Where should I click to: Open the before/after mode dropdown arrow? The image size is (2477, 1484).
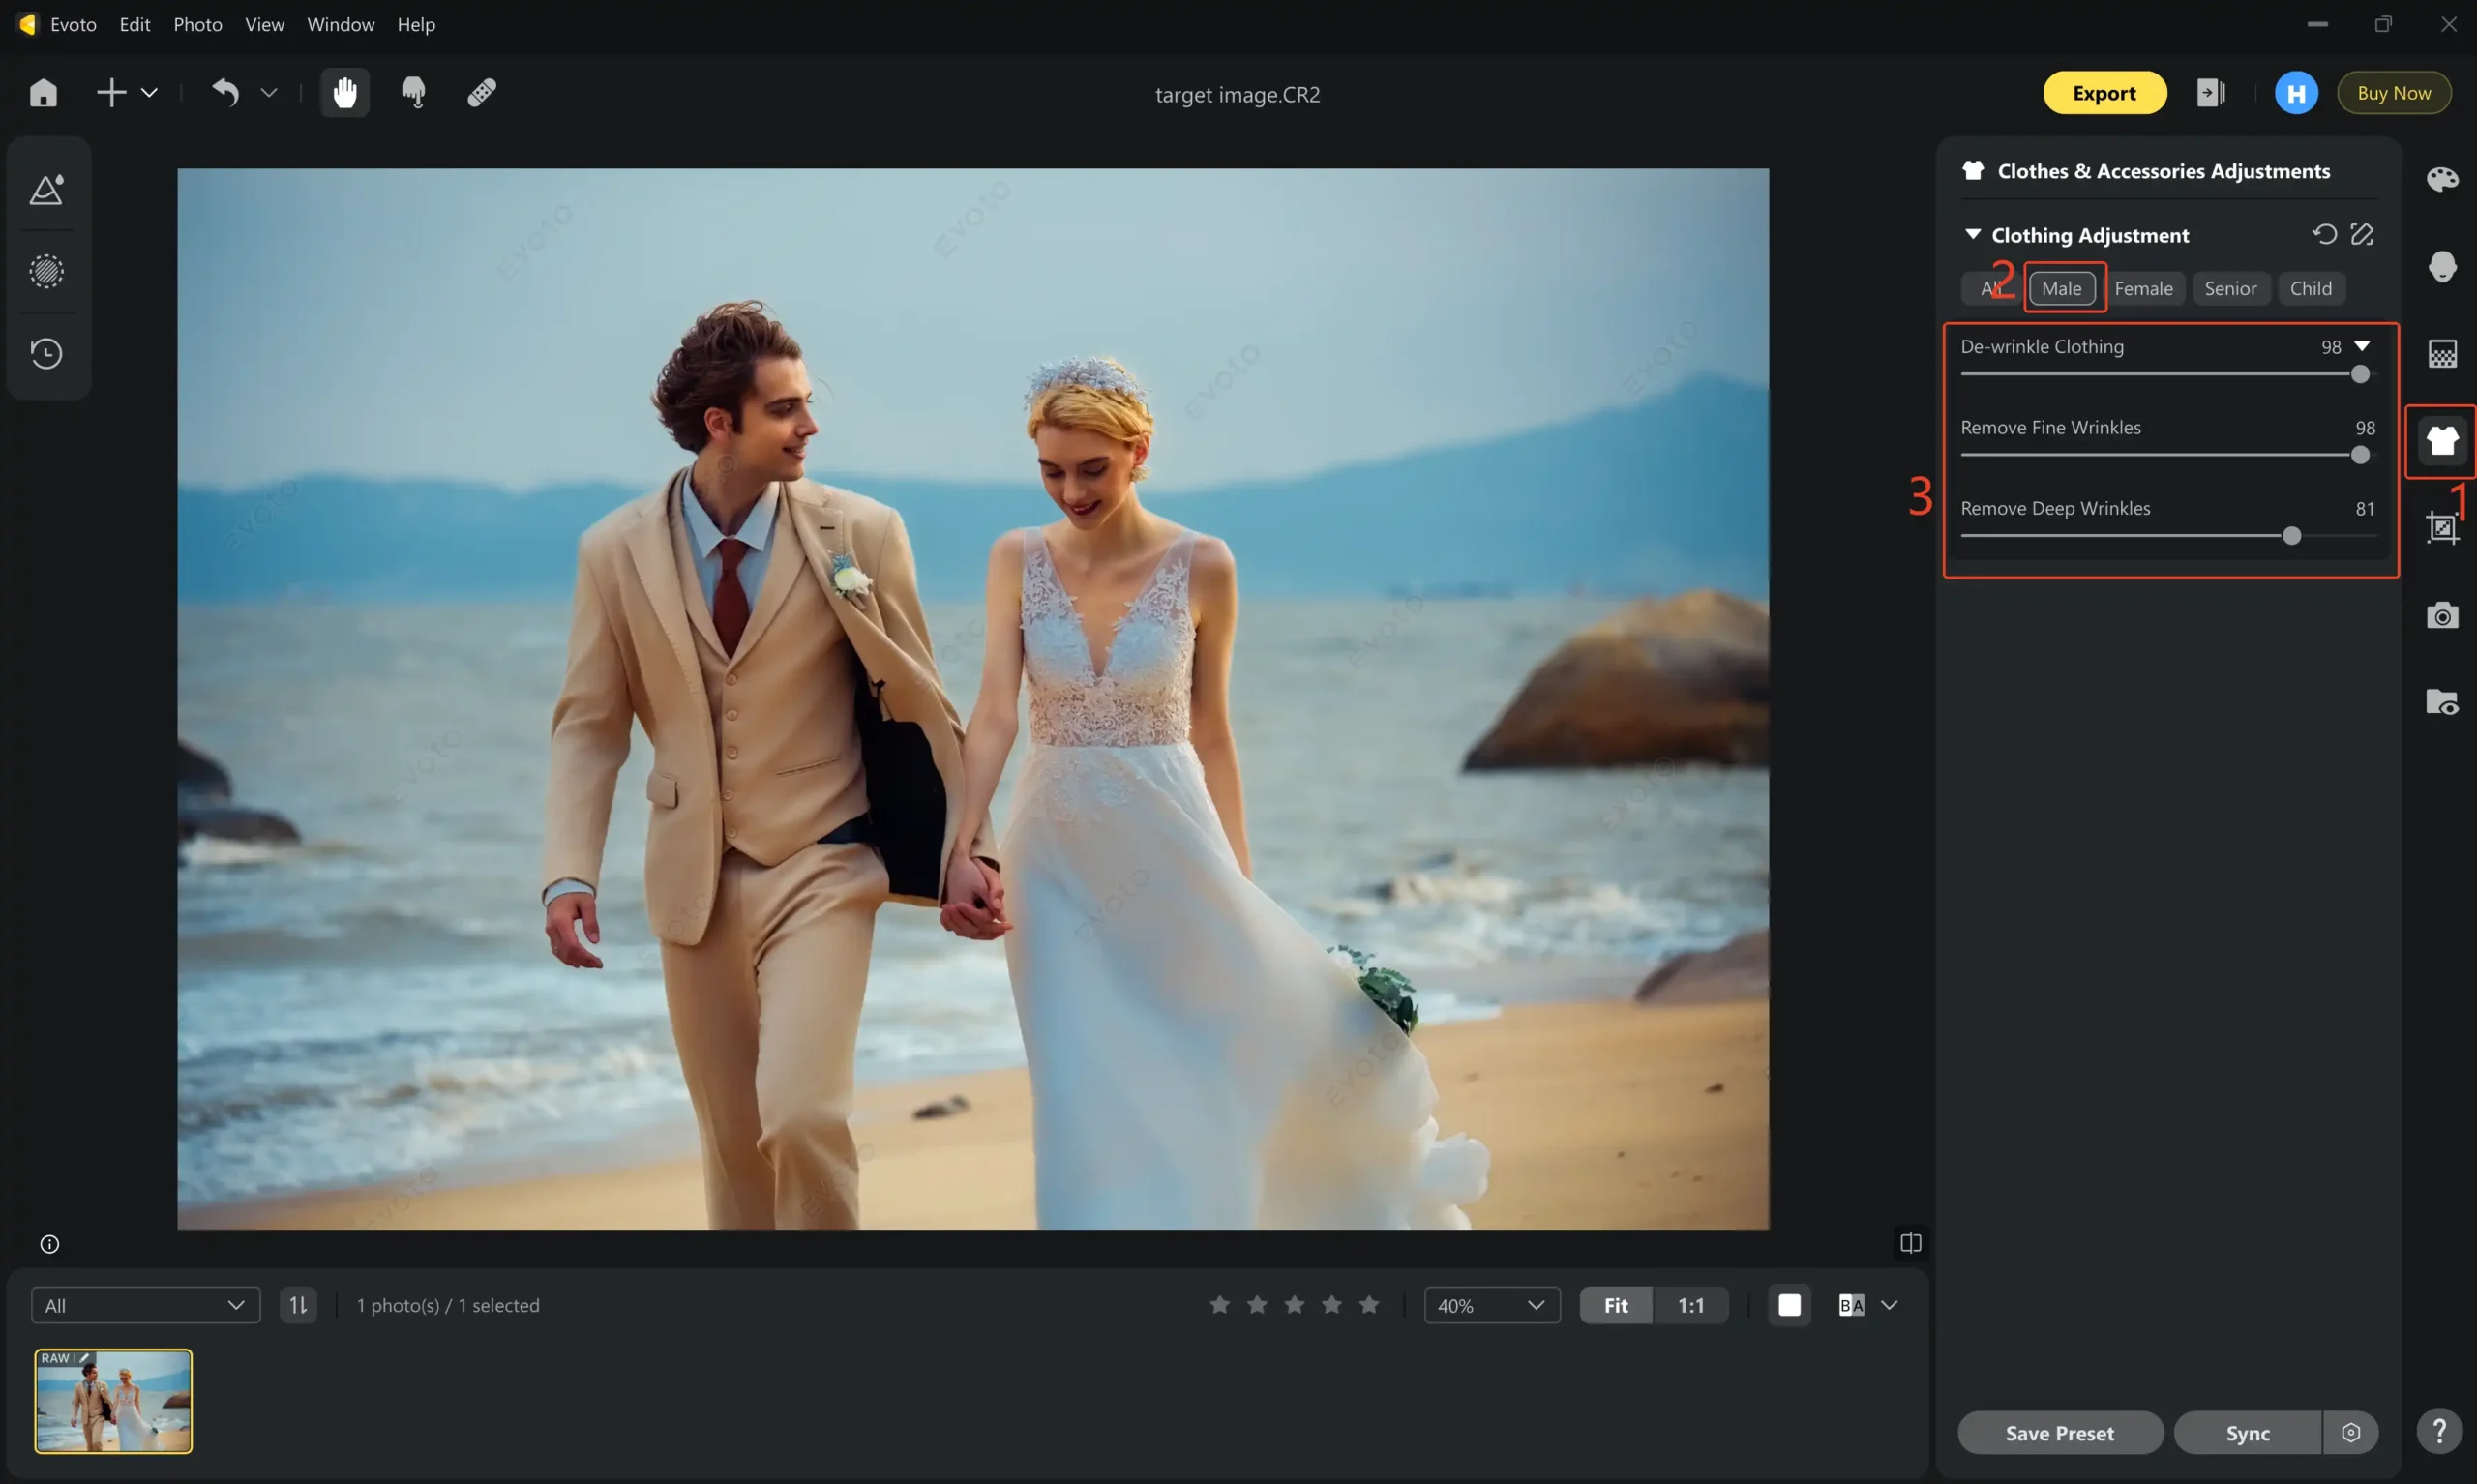point(1889,1305)
